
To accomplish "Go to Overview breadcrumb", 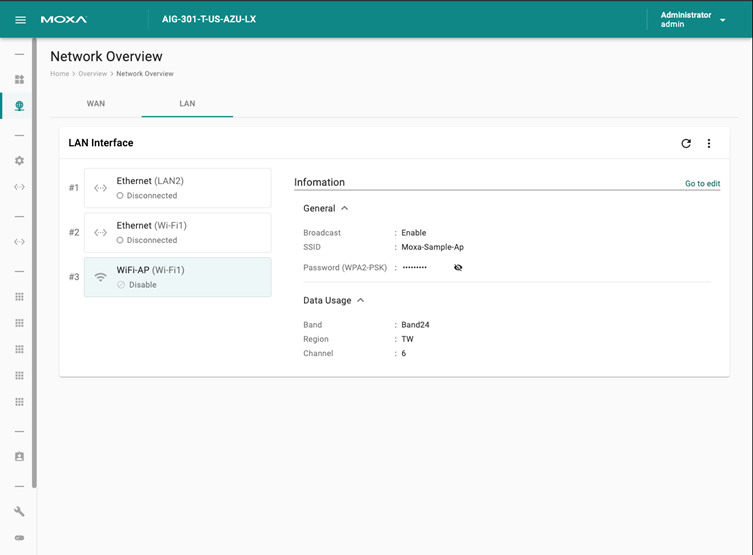I will 93,73.
